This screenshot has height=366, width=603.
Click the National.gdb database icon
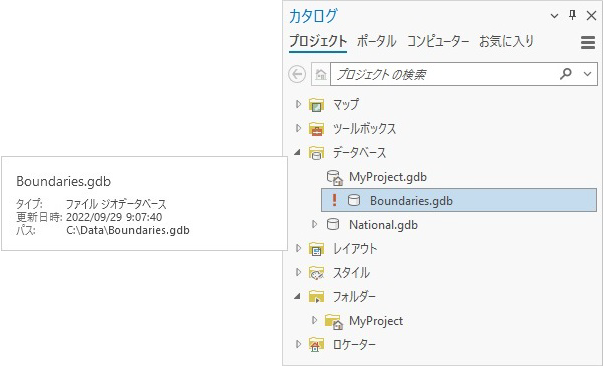click(333, 225)
